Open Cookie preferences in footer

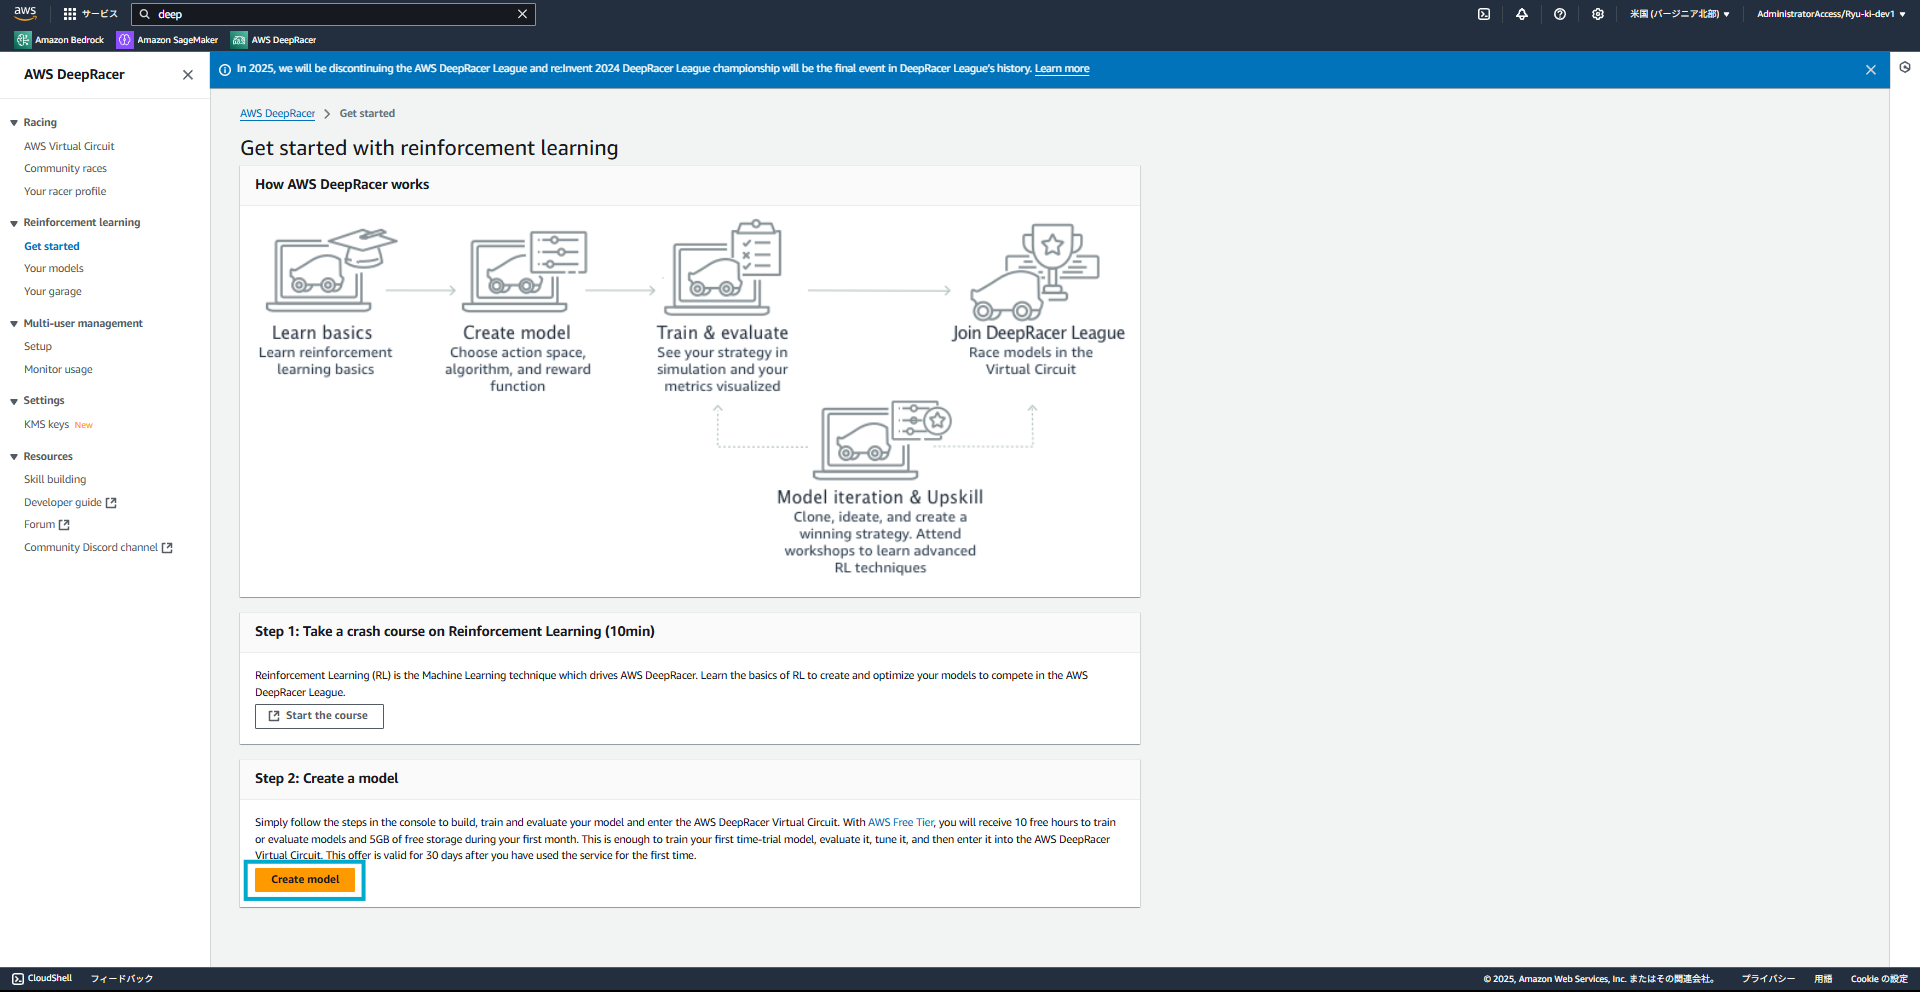pos(1879,979)
